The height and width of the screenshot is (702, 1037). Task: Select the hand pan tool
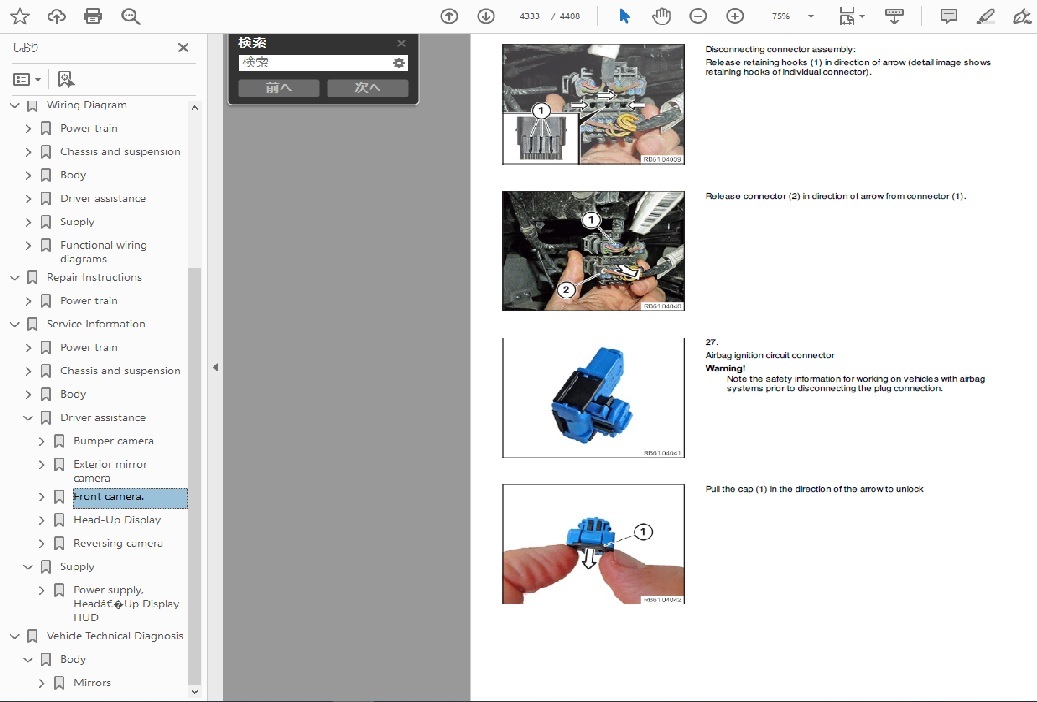pyautogui.click(x=661, y=16)
